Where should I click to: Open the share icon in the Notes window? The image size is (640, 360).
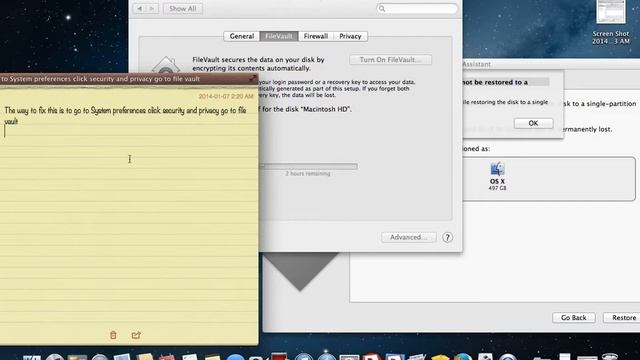136,335
